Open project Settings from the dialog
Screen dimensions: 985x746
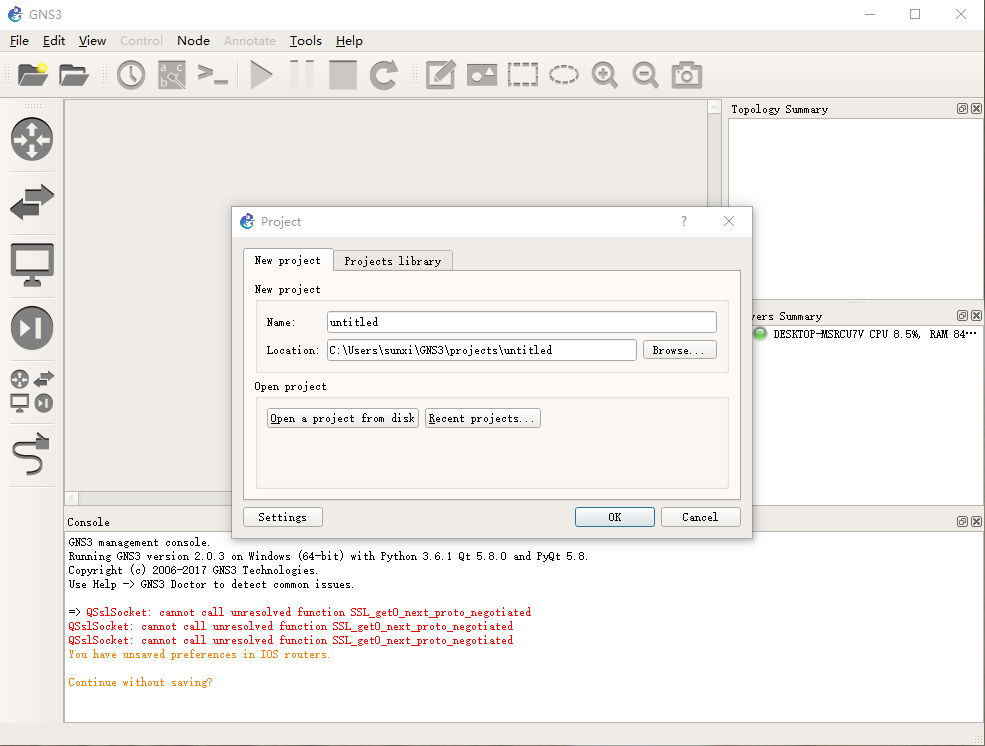click(283, 517)
